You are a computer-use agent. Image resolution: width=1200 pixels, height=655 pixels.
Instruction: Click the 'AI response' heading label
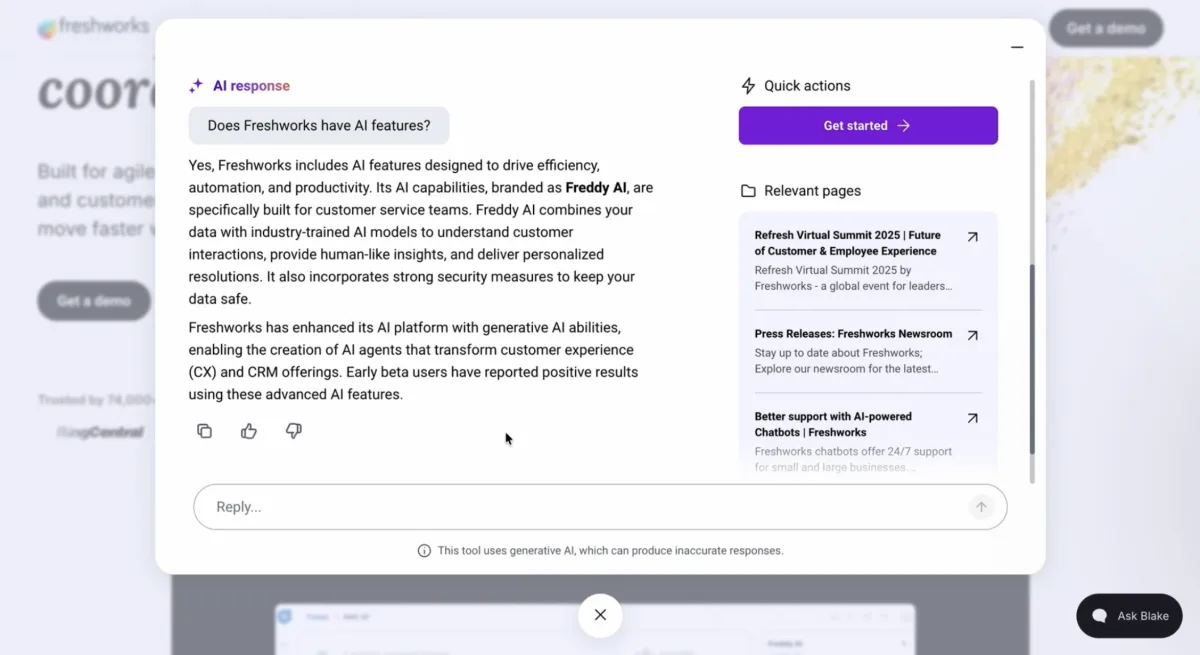point(251,86)
